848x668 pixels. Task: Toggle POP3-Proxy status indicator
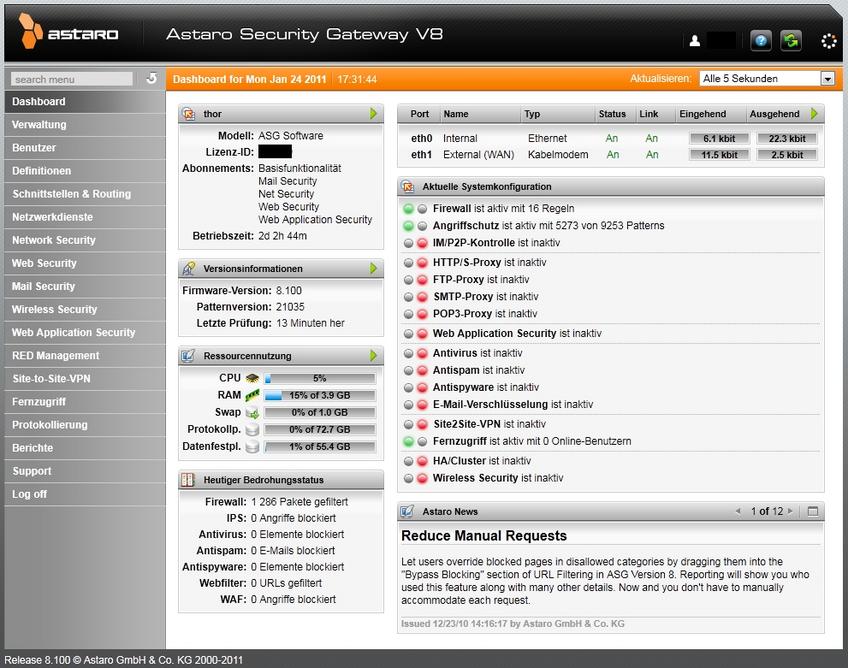[x=415, y=314]
